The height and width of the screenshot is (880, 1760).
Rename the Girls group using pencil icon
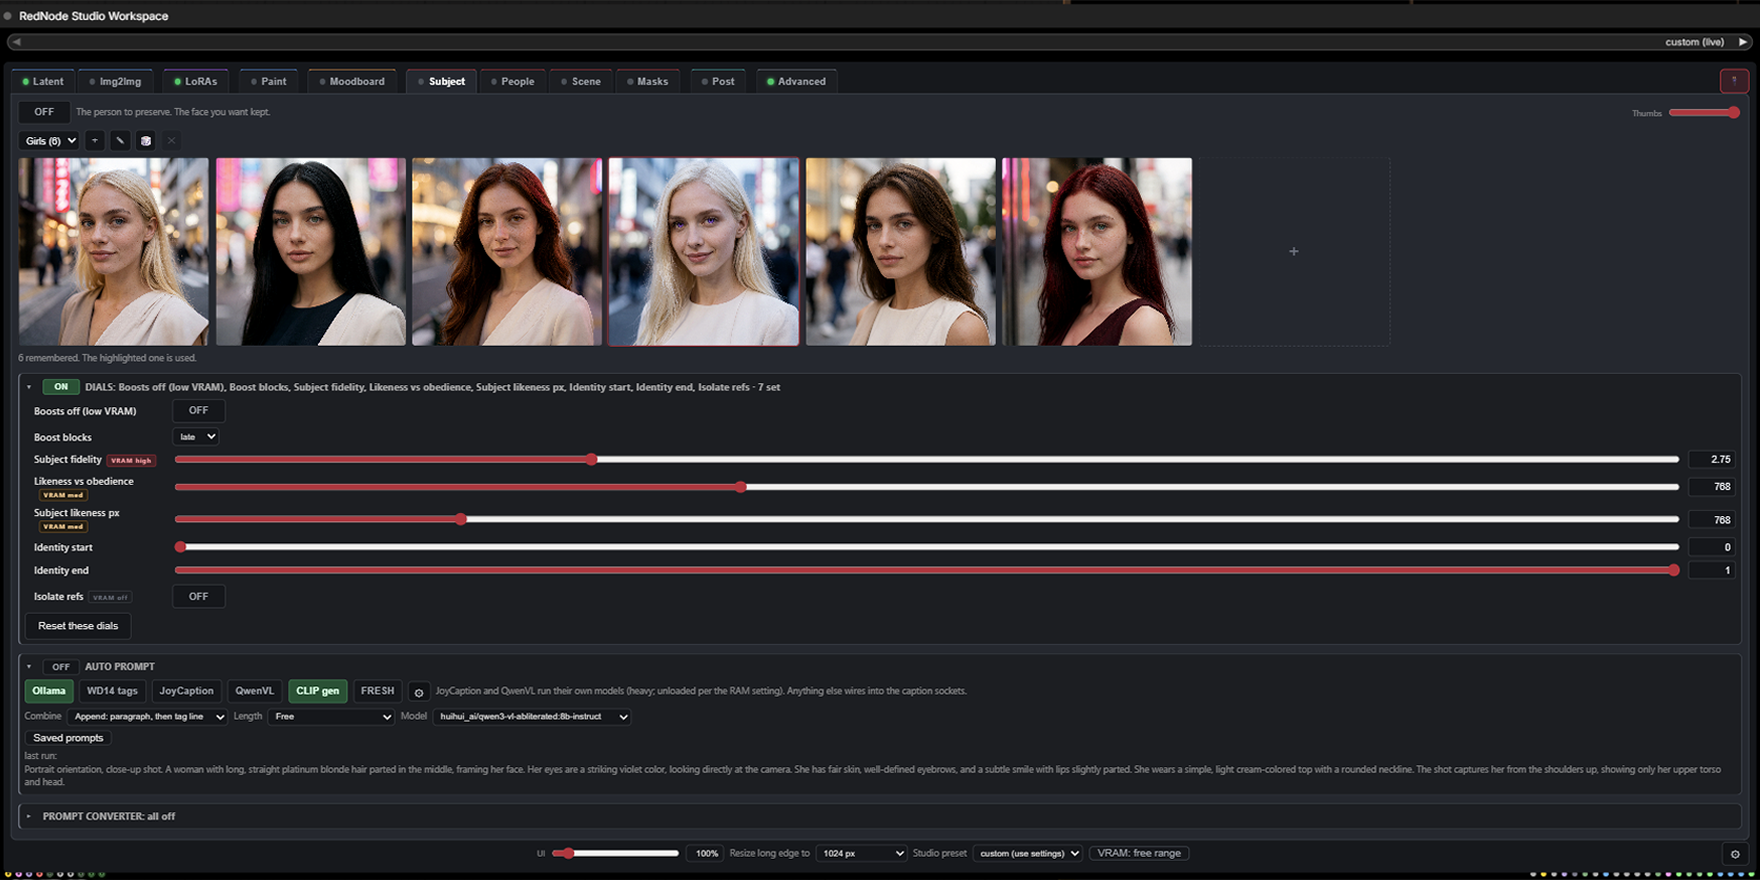[120, 141]
